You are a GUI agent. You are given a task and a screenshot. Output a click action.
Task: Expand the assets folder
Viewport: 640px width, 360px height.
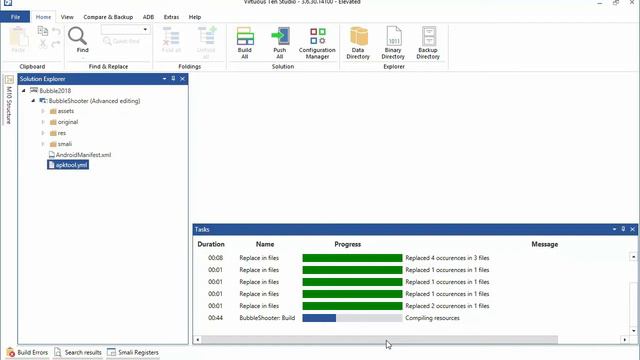tap(43, 111)
